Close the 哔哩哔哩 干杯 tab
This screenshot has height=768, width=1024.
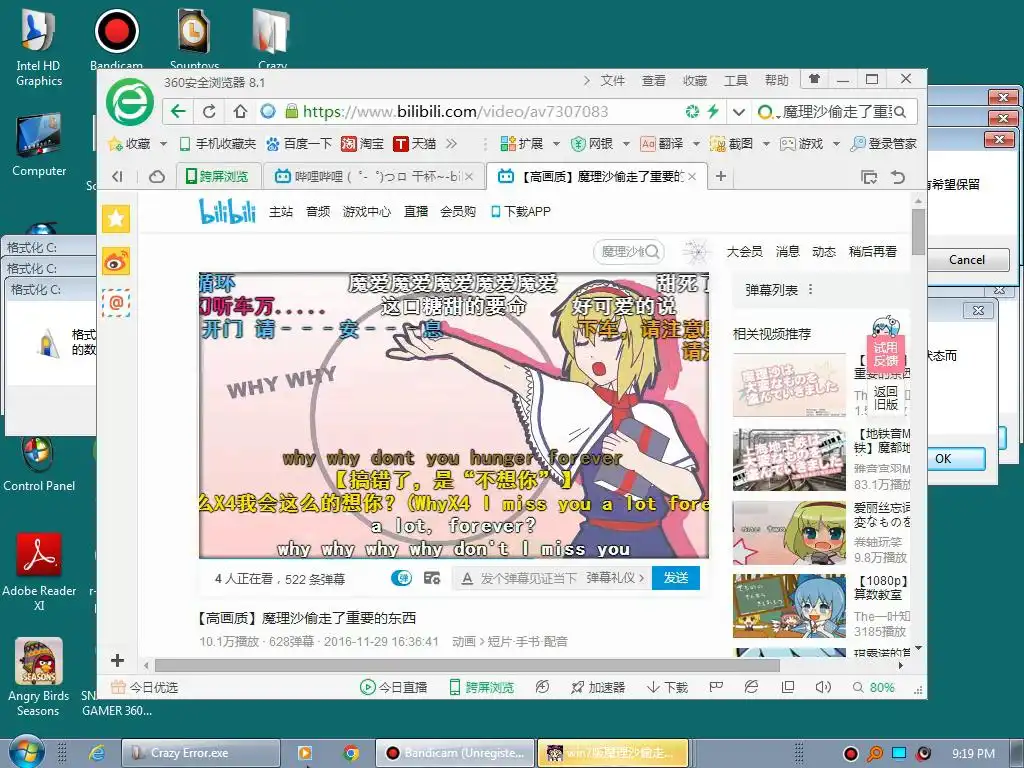pos(470,176)
